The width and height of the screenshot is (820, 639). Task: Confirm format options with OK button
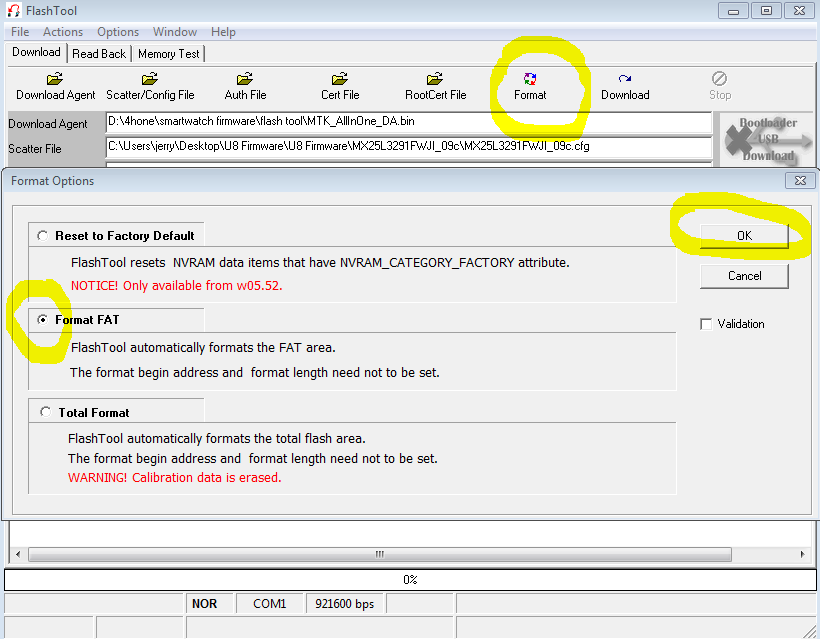744,236
